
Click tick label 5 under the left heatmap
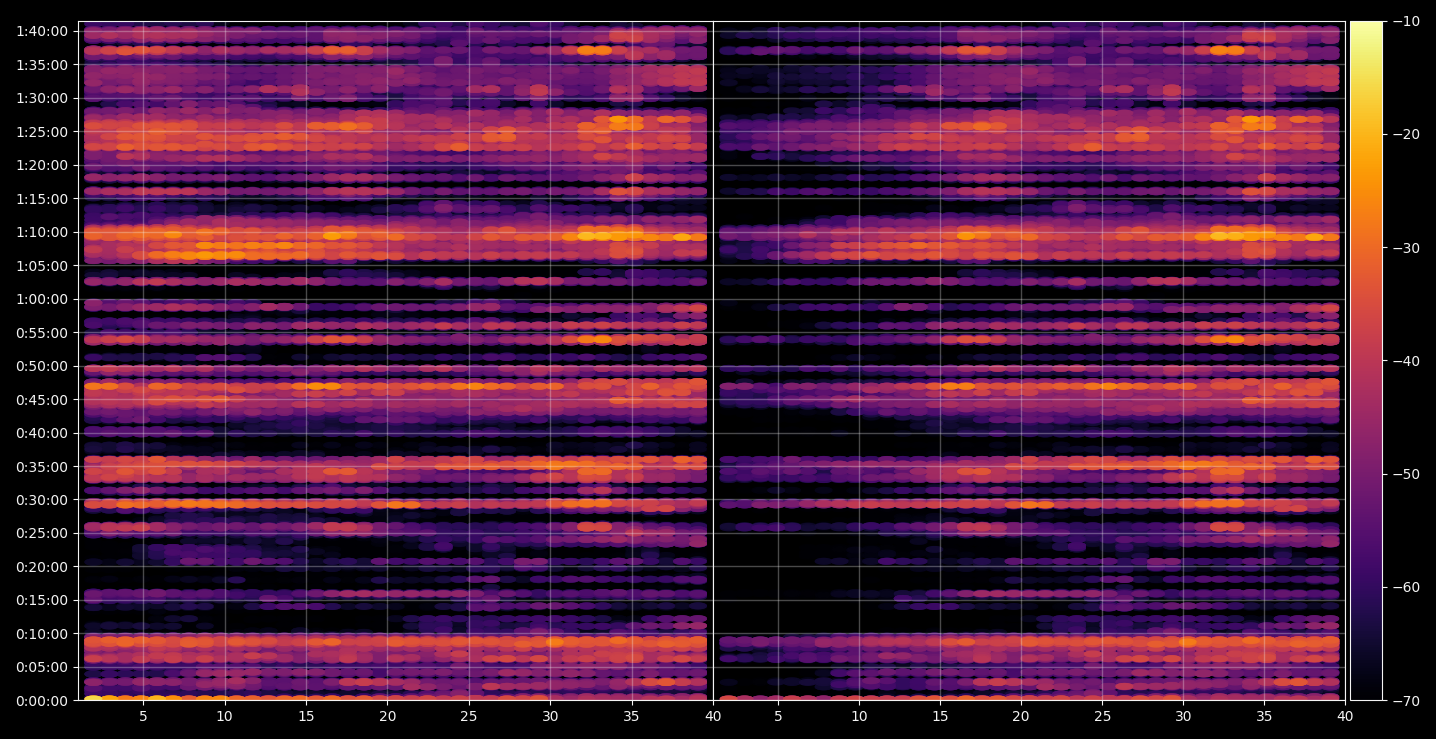point(143,716)
